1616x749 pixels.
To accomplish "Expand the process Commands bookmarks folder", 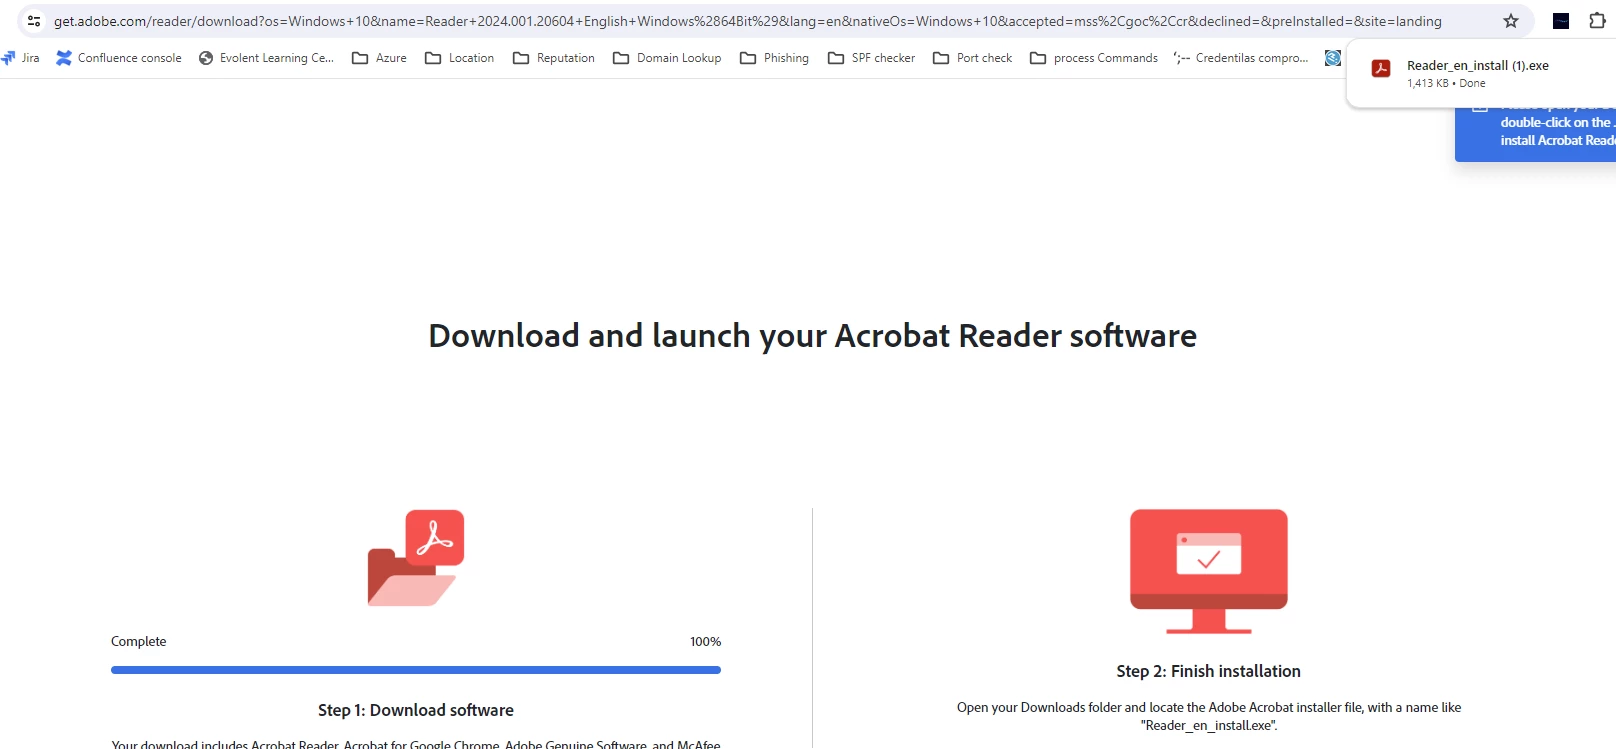I will [x=1093, y=58].
